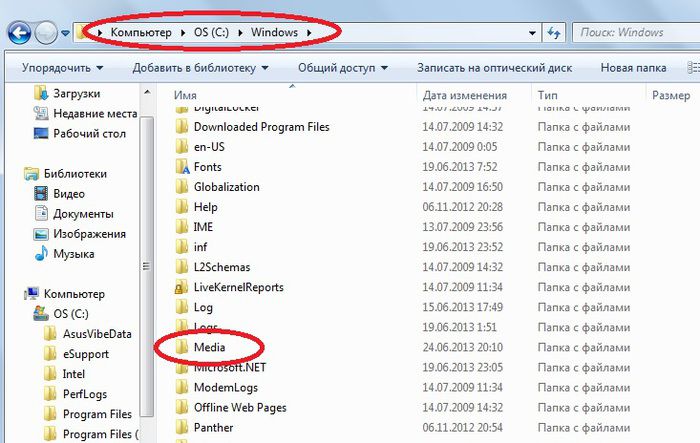Image resolution: width=700 pixels, height=443 pixels.
Task: Select the locked LiveKernelReports folder icon
Action: click(x=181, y=287)
